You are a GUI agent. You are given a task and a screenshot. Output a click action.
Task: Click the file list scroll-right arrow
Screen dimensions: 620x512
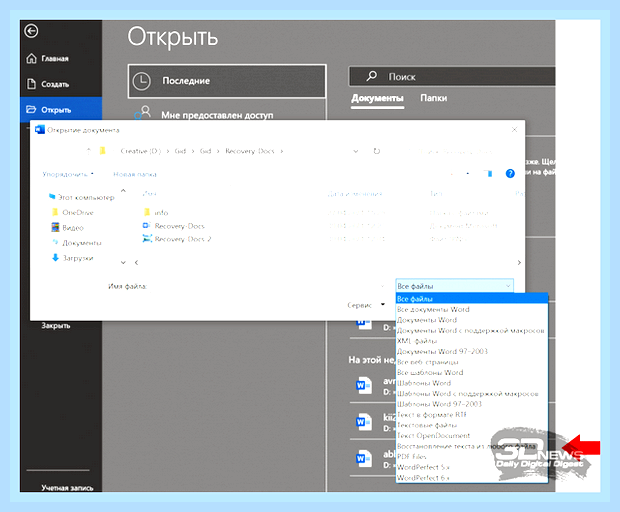519,263
